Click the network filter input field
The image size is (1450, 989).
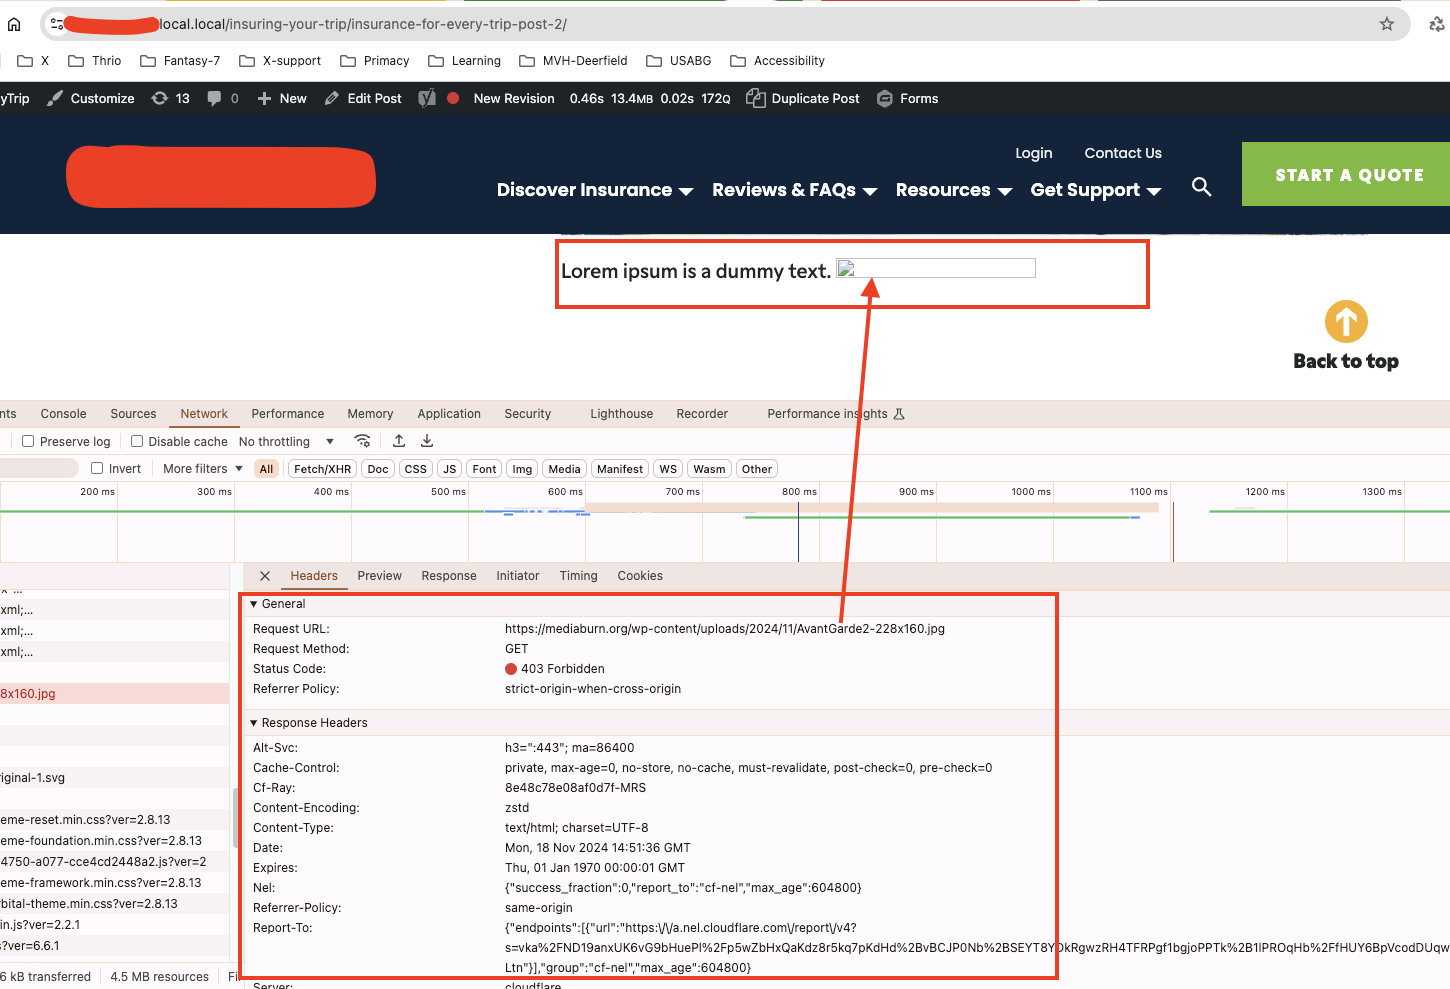(x=38, y=468)
